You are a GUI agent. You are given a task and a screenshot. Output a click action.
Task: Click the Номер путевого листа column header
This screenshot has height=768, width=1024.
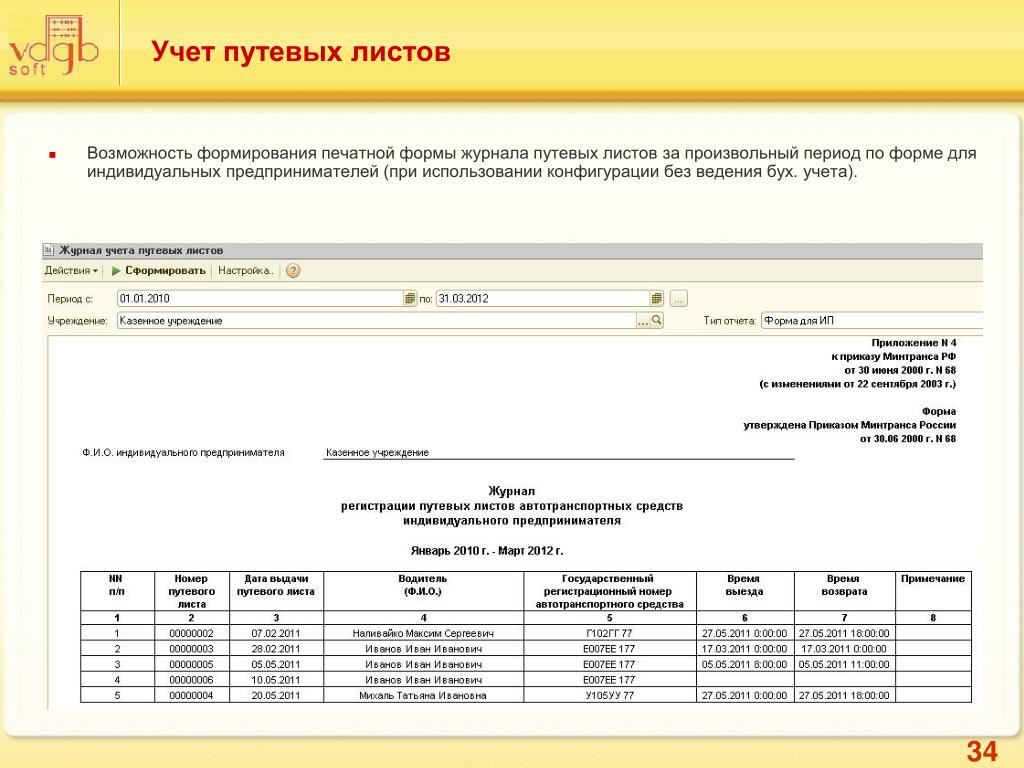click(x=191, y=591)
